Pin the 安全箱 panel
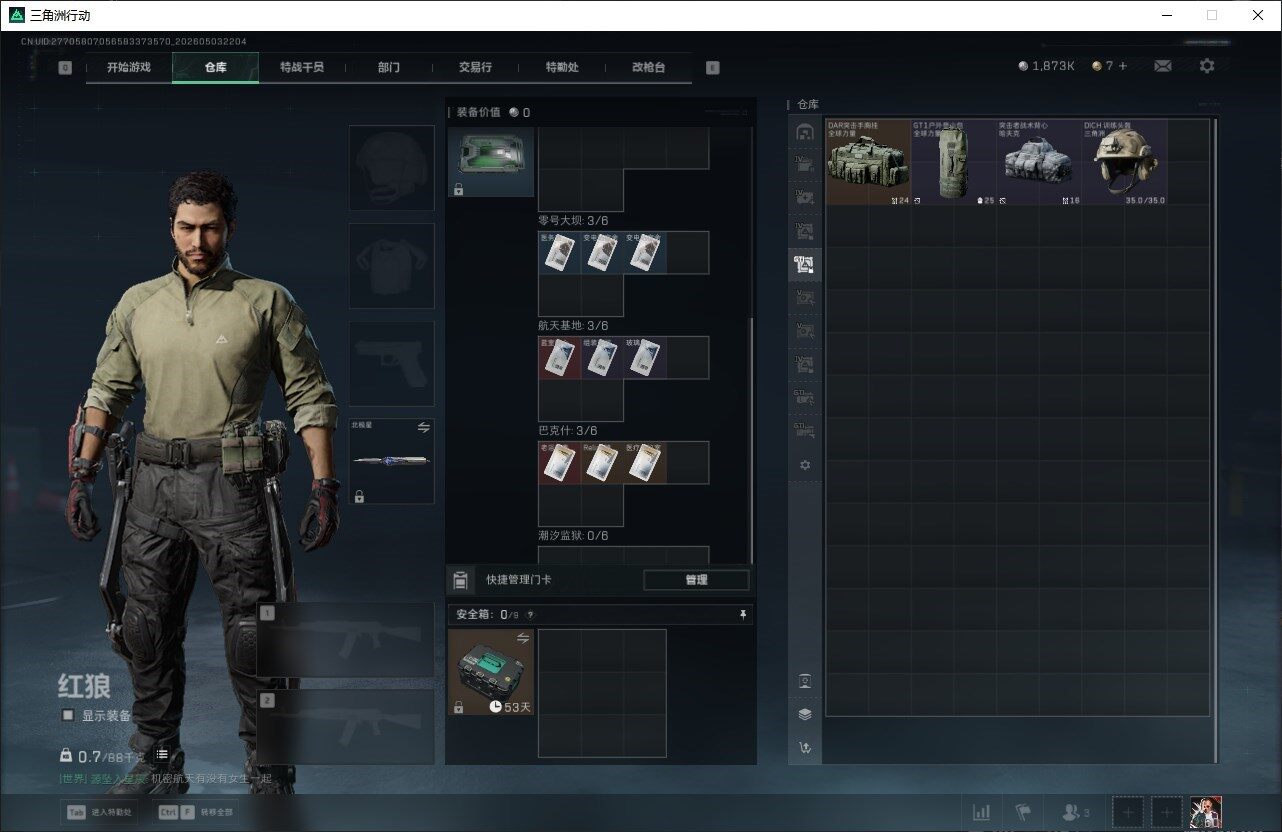Image resolution: width=1282 pixels, height=832 pixels. 743,614
